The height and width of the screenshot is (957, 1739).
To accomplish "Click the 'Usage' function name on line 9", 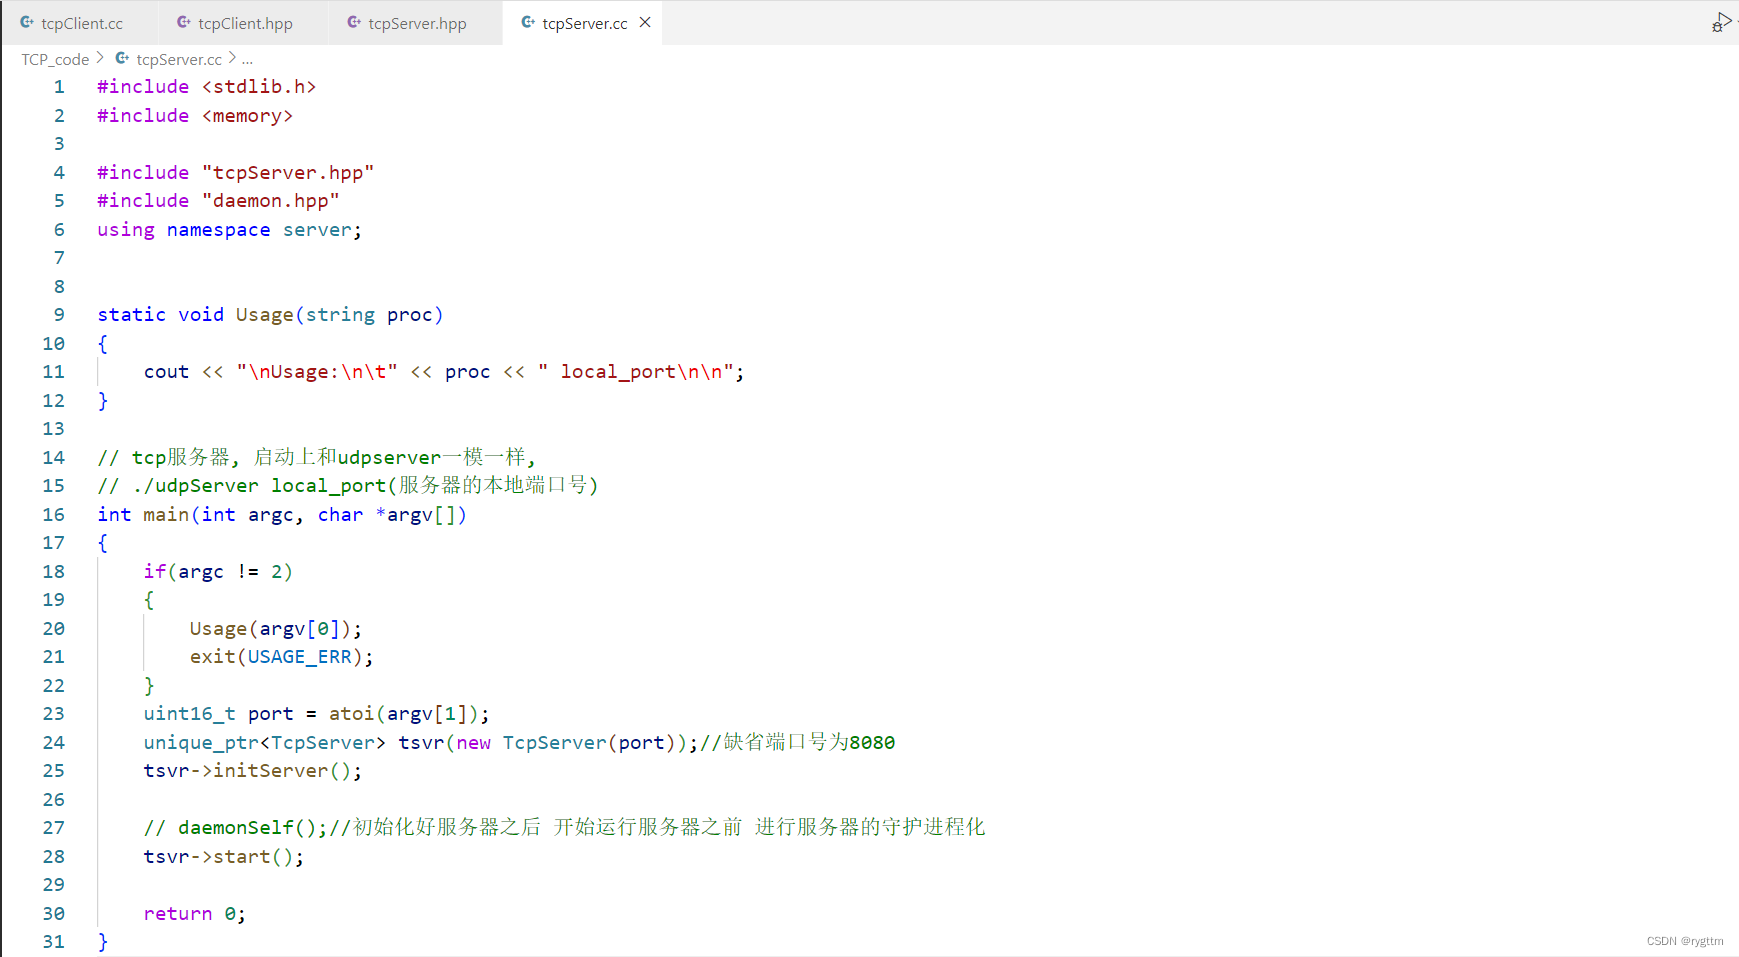I will (265, 315).
